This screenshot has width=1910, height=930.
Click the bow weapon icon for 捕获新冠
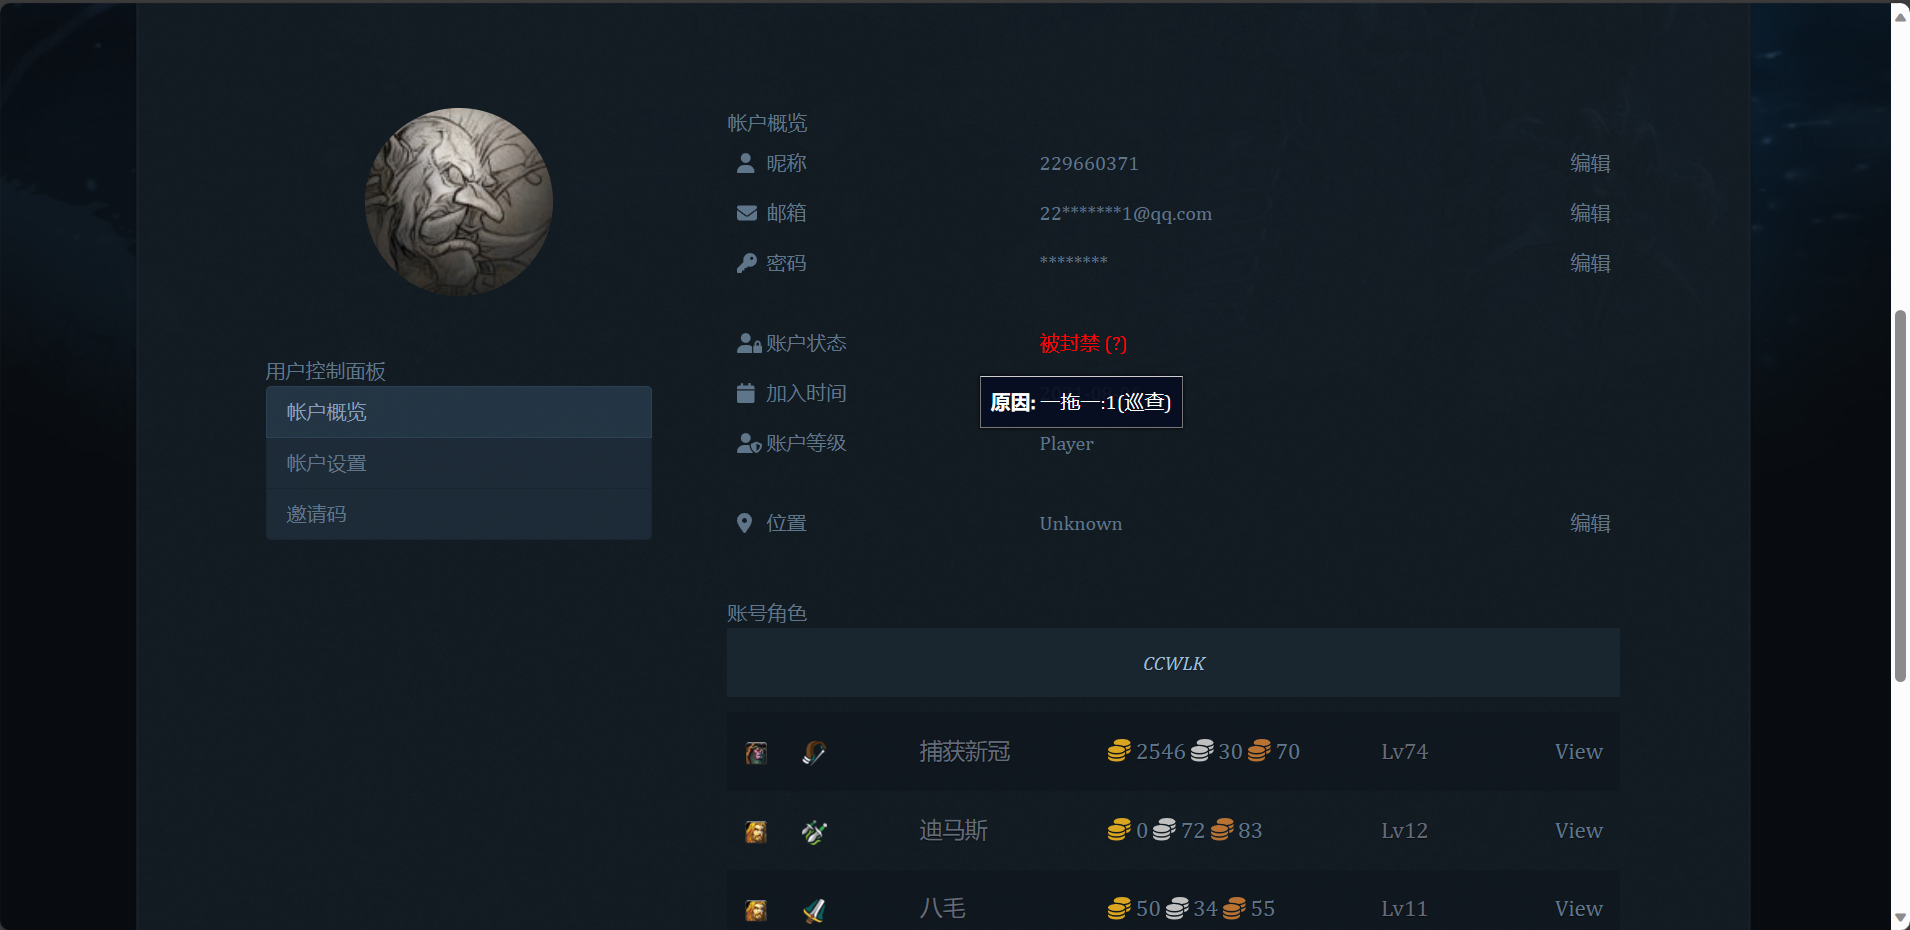tap(813, 752)
